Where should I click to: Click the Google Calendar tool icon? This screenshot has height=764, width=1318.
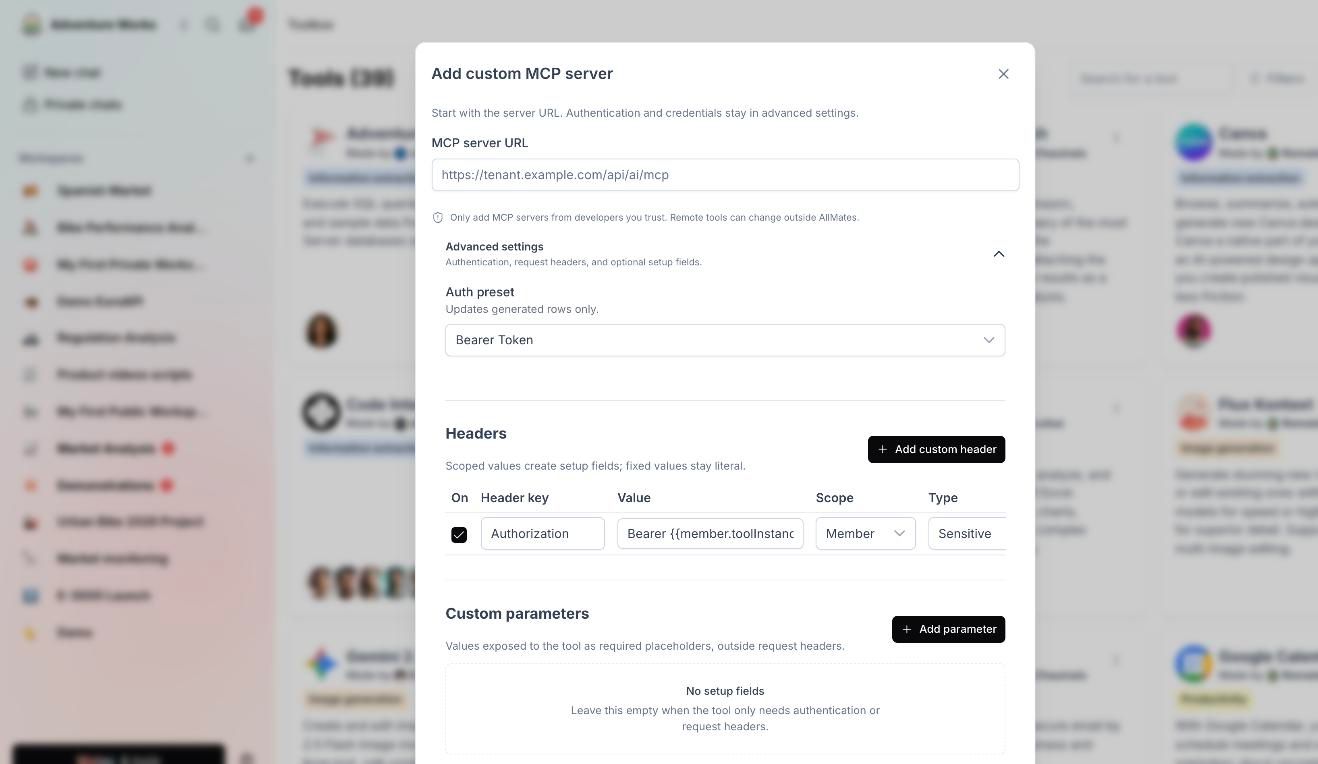(1194, 664)
